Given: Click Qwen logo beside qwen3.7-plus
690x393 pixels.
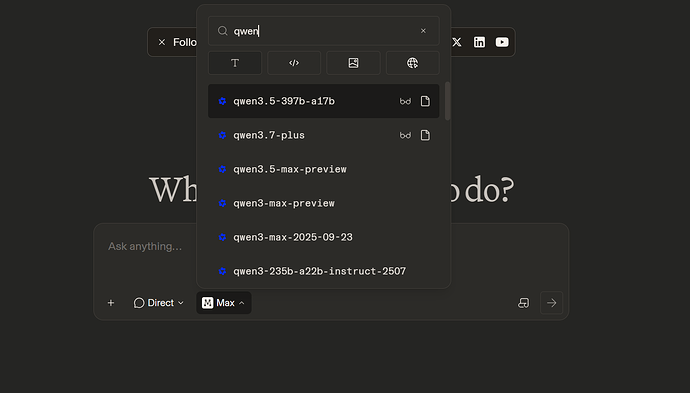Looking at the screenshot, I should tap(222, 135).
